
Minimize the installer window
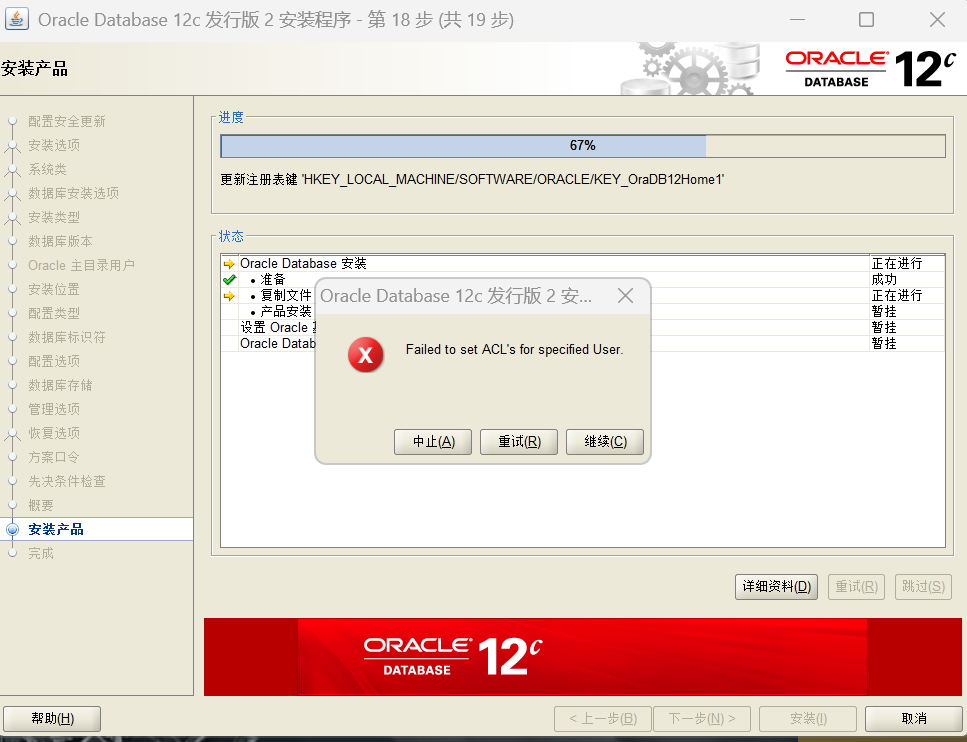pos(797,20)
